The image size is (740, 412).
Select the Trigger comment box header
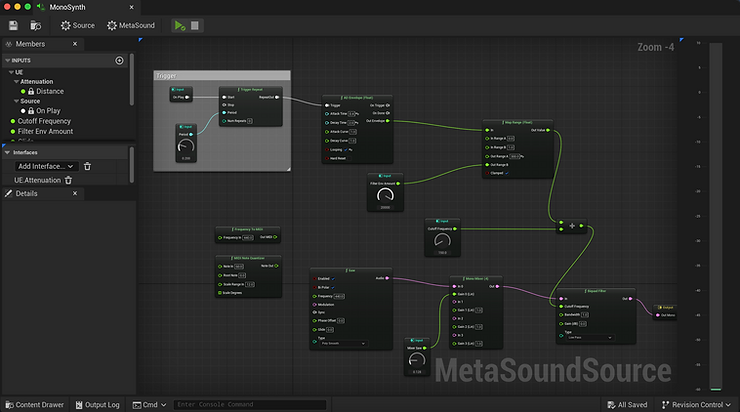tap(222, 76)
